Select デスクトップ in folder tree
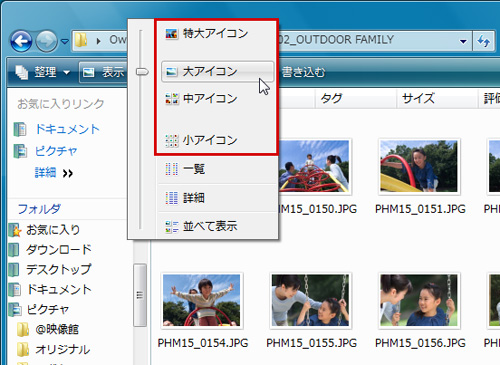 [59, 269]
